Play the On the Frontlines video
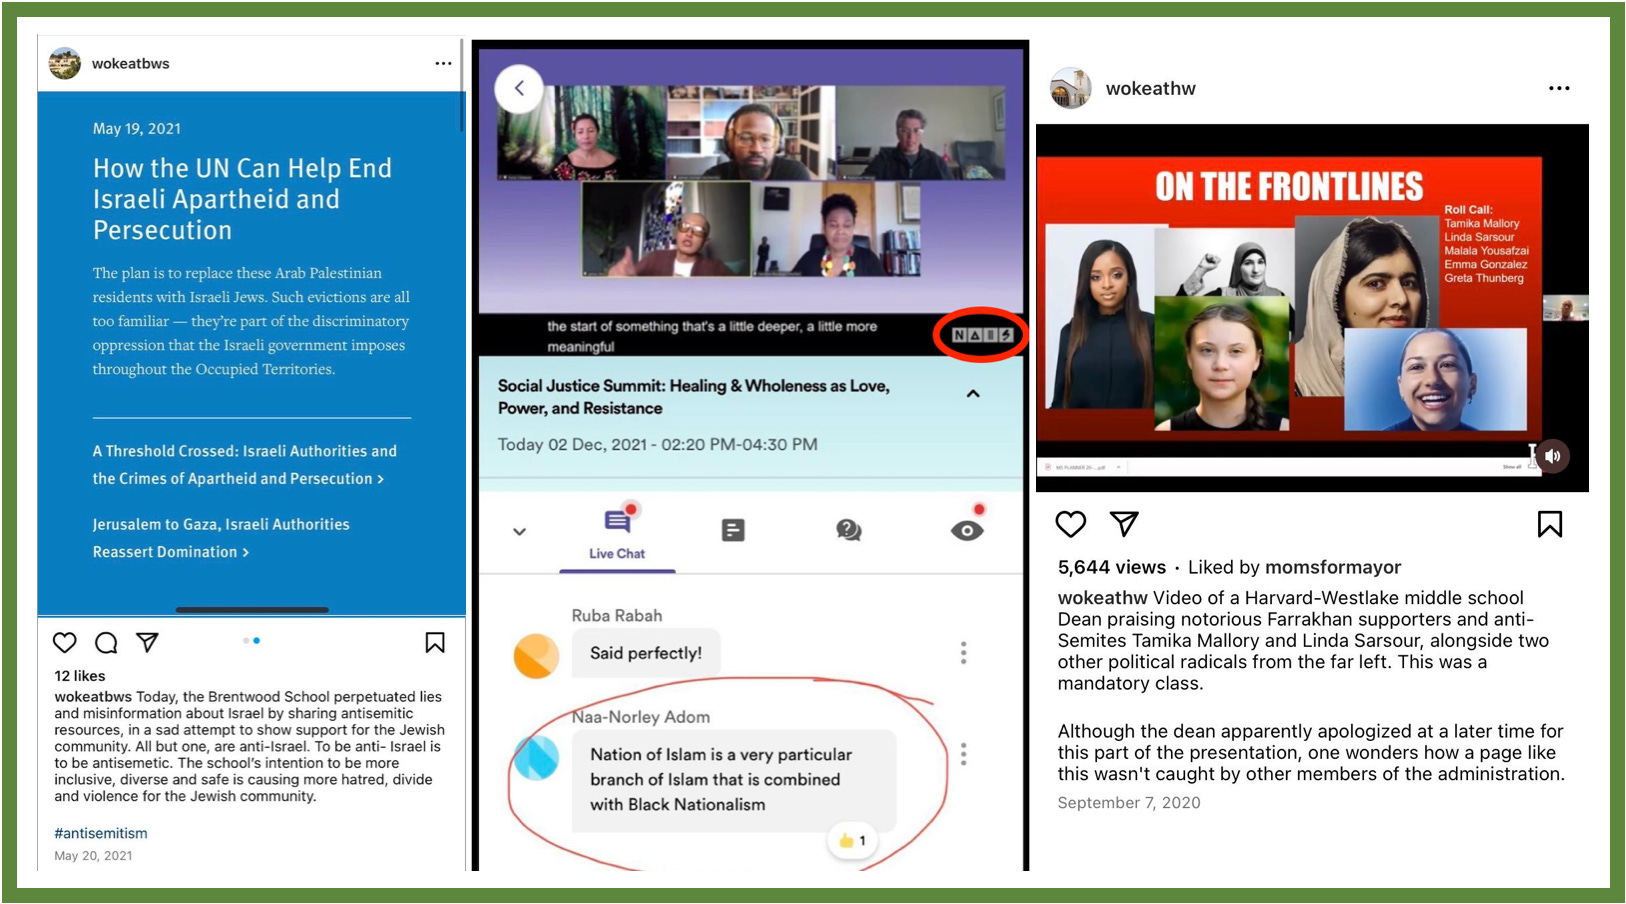1626x904 pixels. (x=1312, y=308)
